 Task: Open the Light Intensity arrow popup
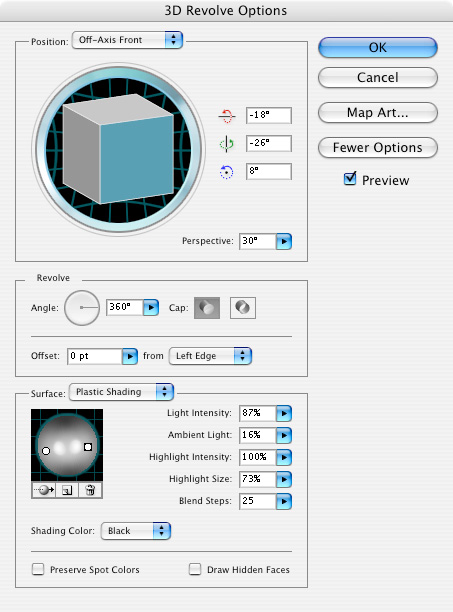(284, 413)
